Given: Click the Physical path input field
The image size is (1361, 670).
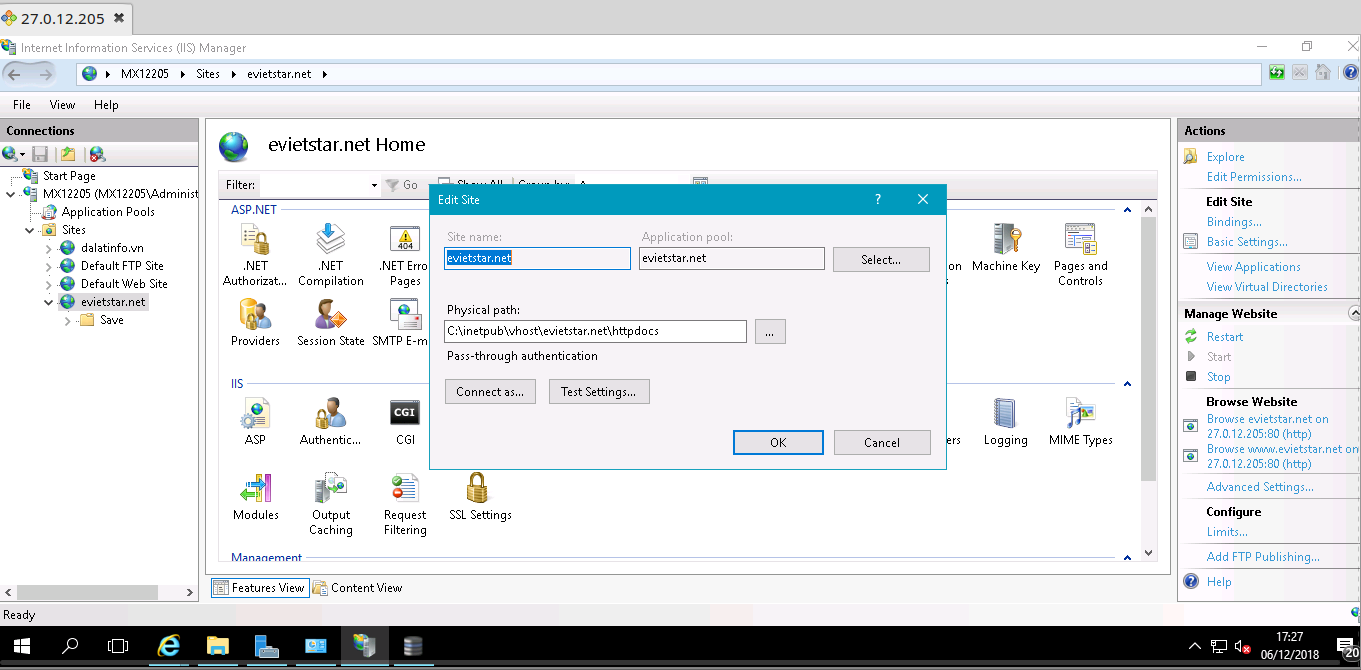Looking at the screenshot, I should pos(595,331).
